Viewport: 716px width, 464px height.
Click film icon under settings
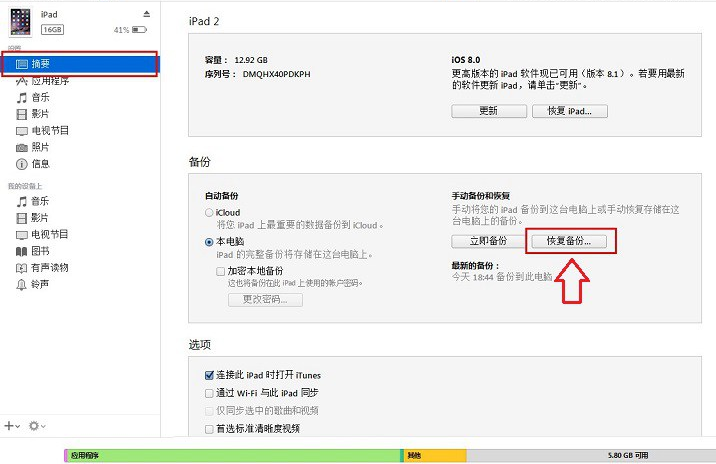tap(21, 114)
